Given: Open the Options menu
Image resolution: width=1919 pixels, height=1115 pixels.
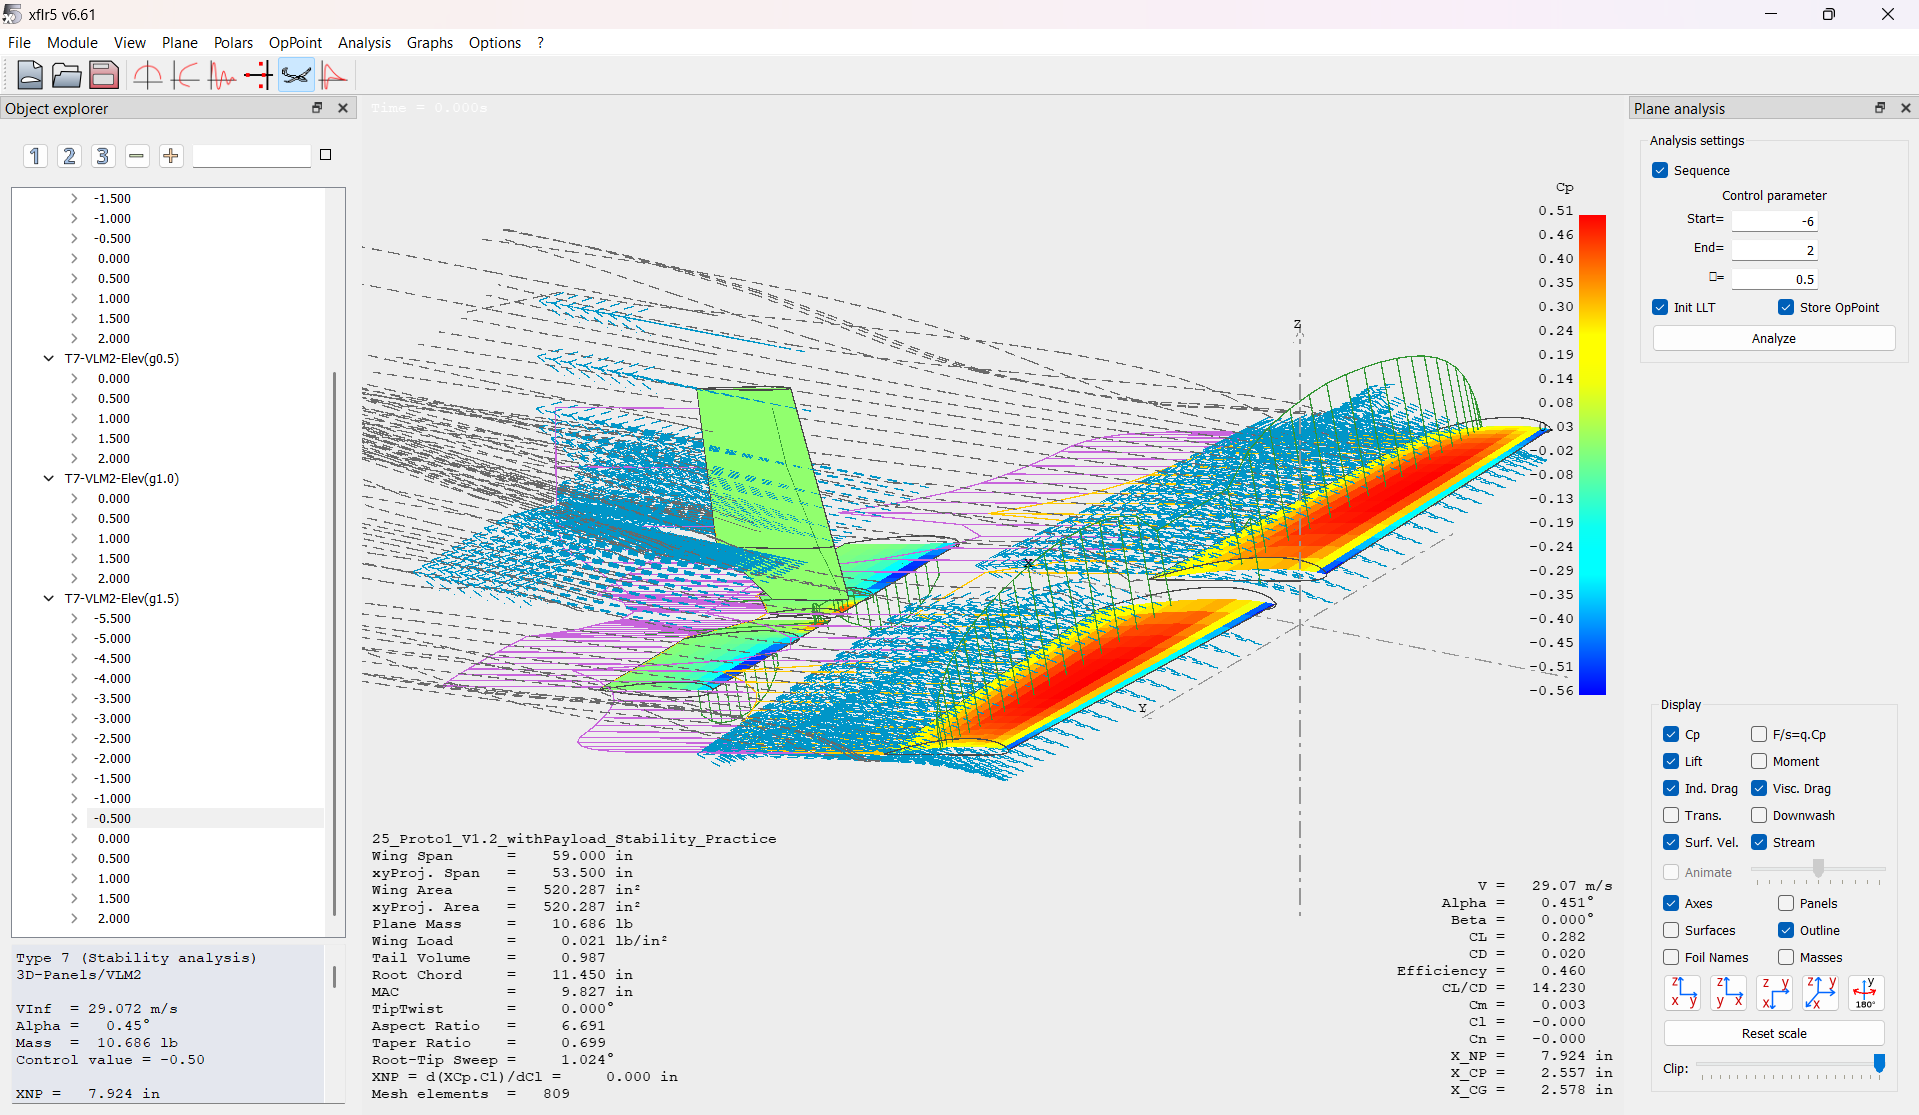Looking at the screenshot, I should pyautogui.click(x=494, y=42).
